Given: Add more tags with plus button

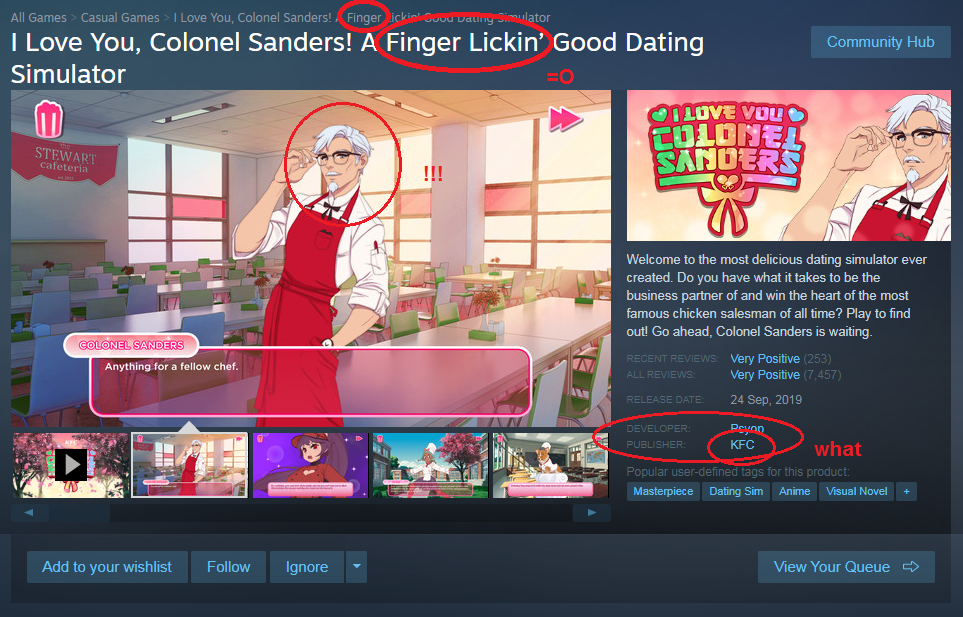Looking at the screenshot, I should pos(906,491).
